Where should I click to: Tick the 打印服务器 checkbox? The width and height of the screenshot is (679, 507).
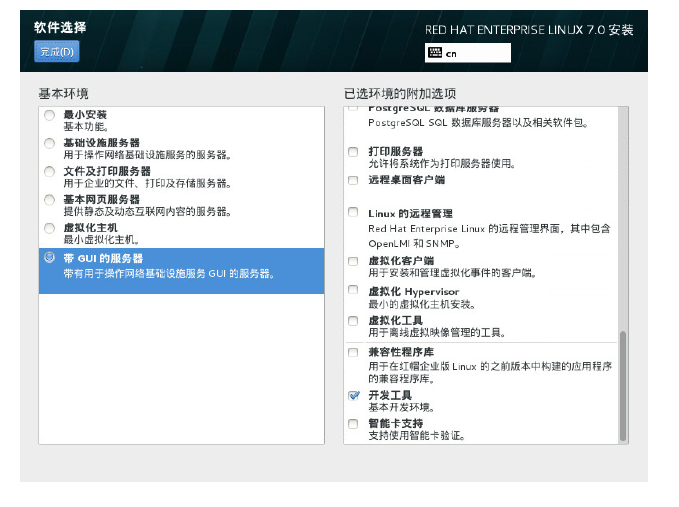[x=353, y=152]
